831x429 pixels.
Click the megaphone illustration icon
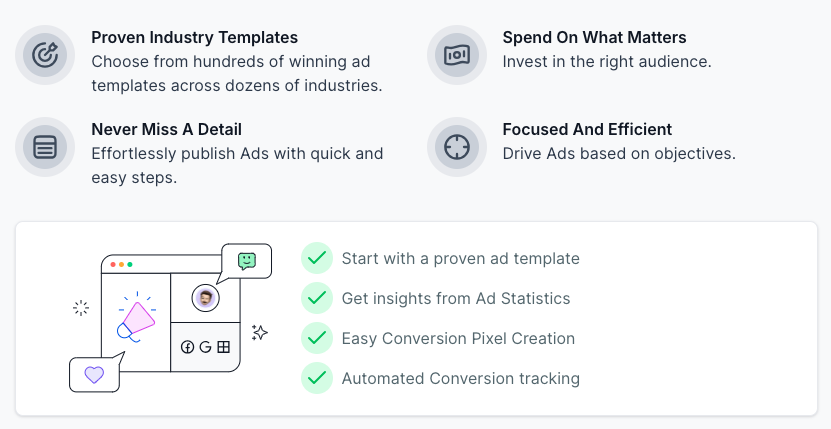[136, 317]
